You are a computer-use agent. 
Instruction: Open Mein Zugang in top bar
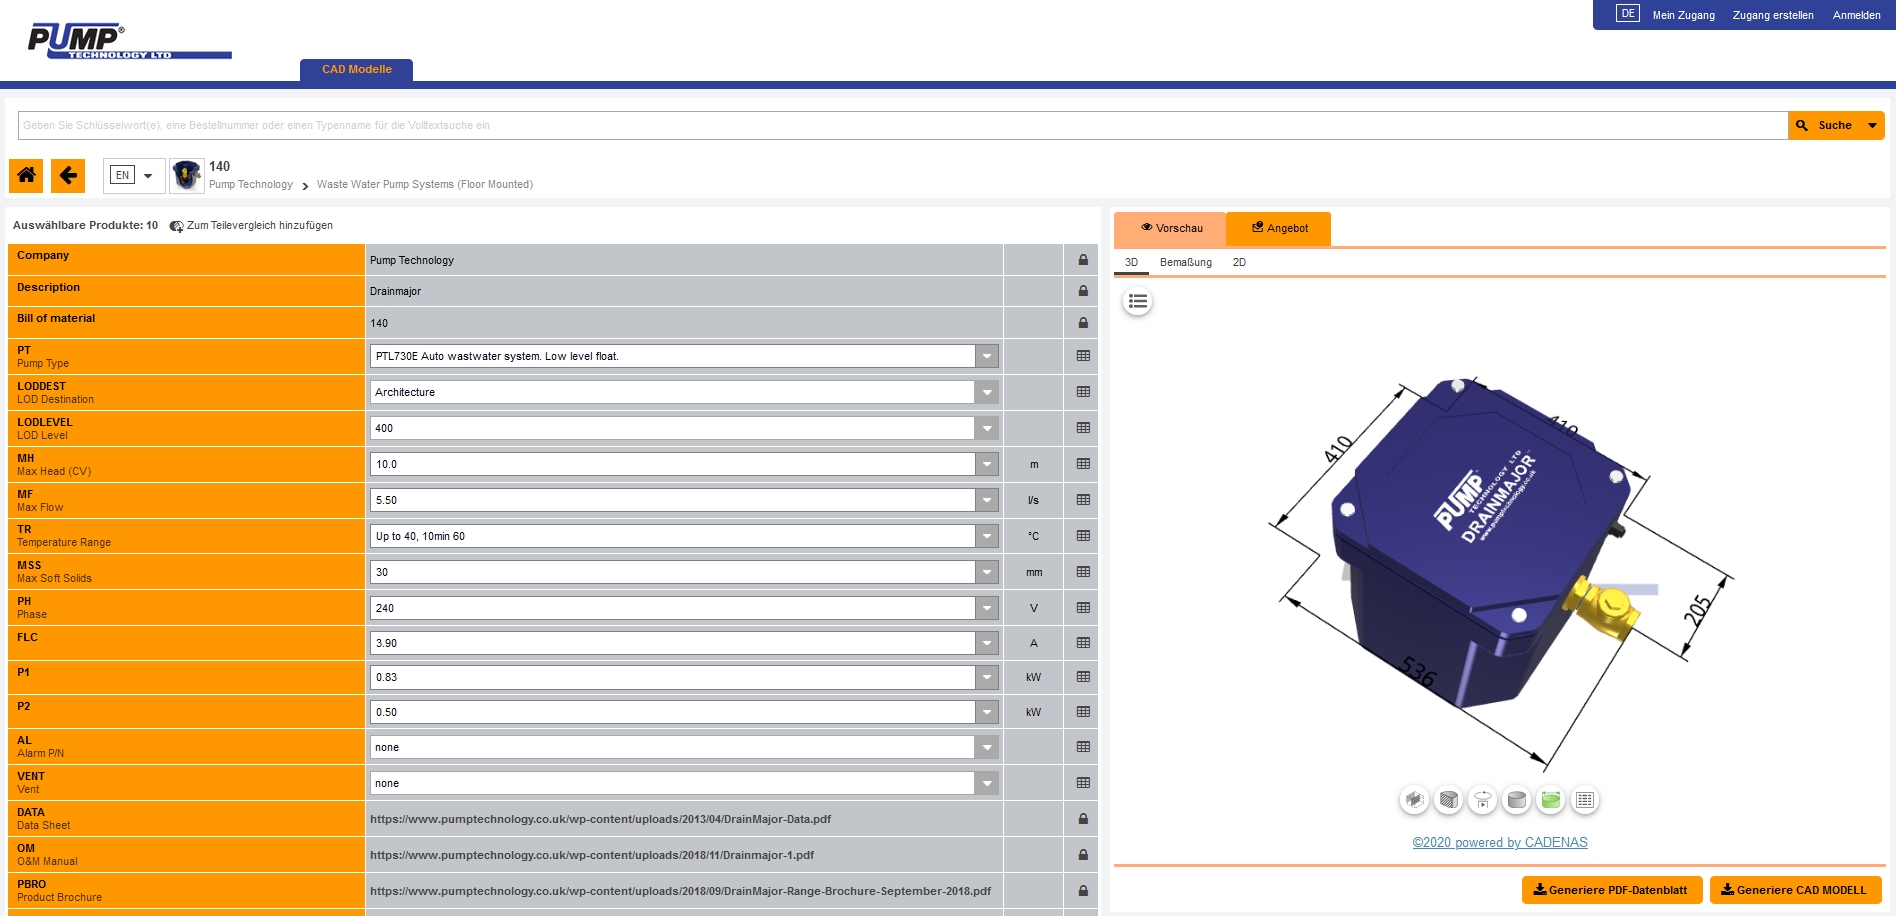point(1683,15)
